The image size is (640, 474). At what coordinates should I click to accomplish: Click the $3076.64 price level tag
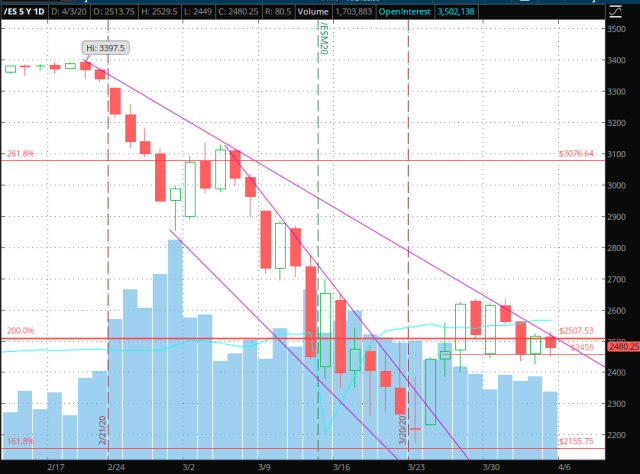576,154
